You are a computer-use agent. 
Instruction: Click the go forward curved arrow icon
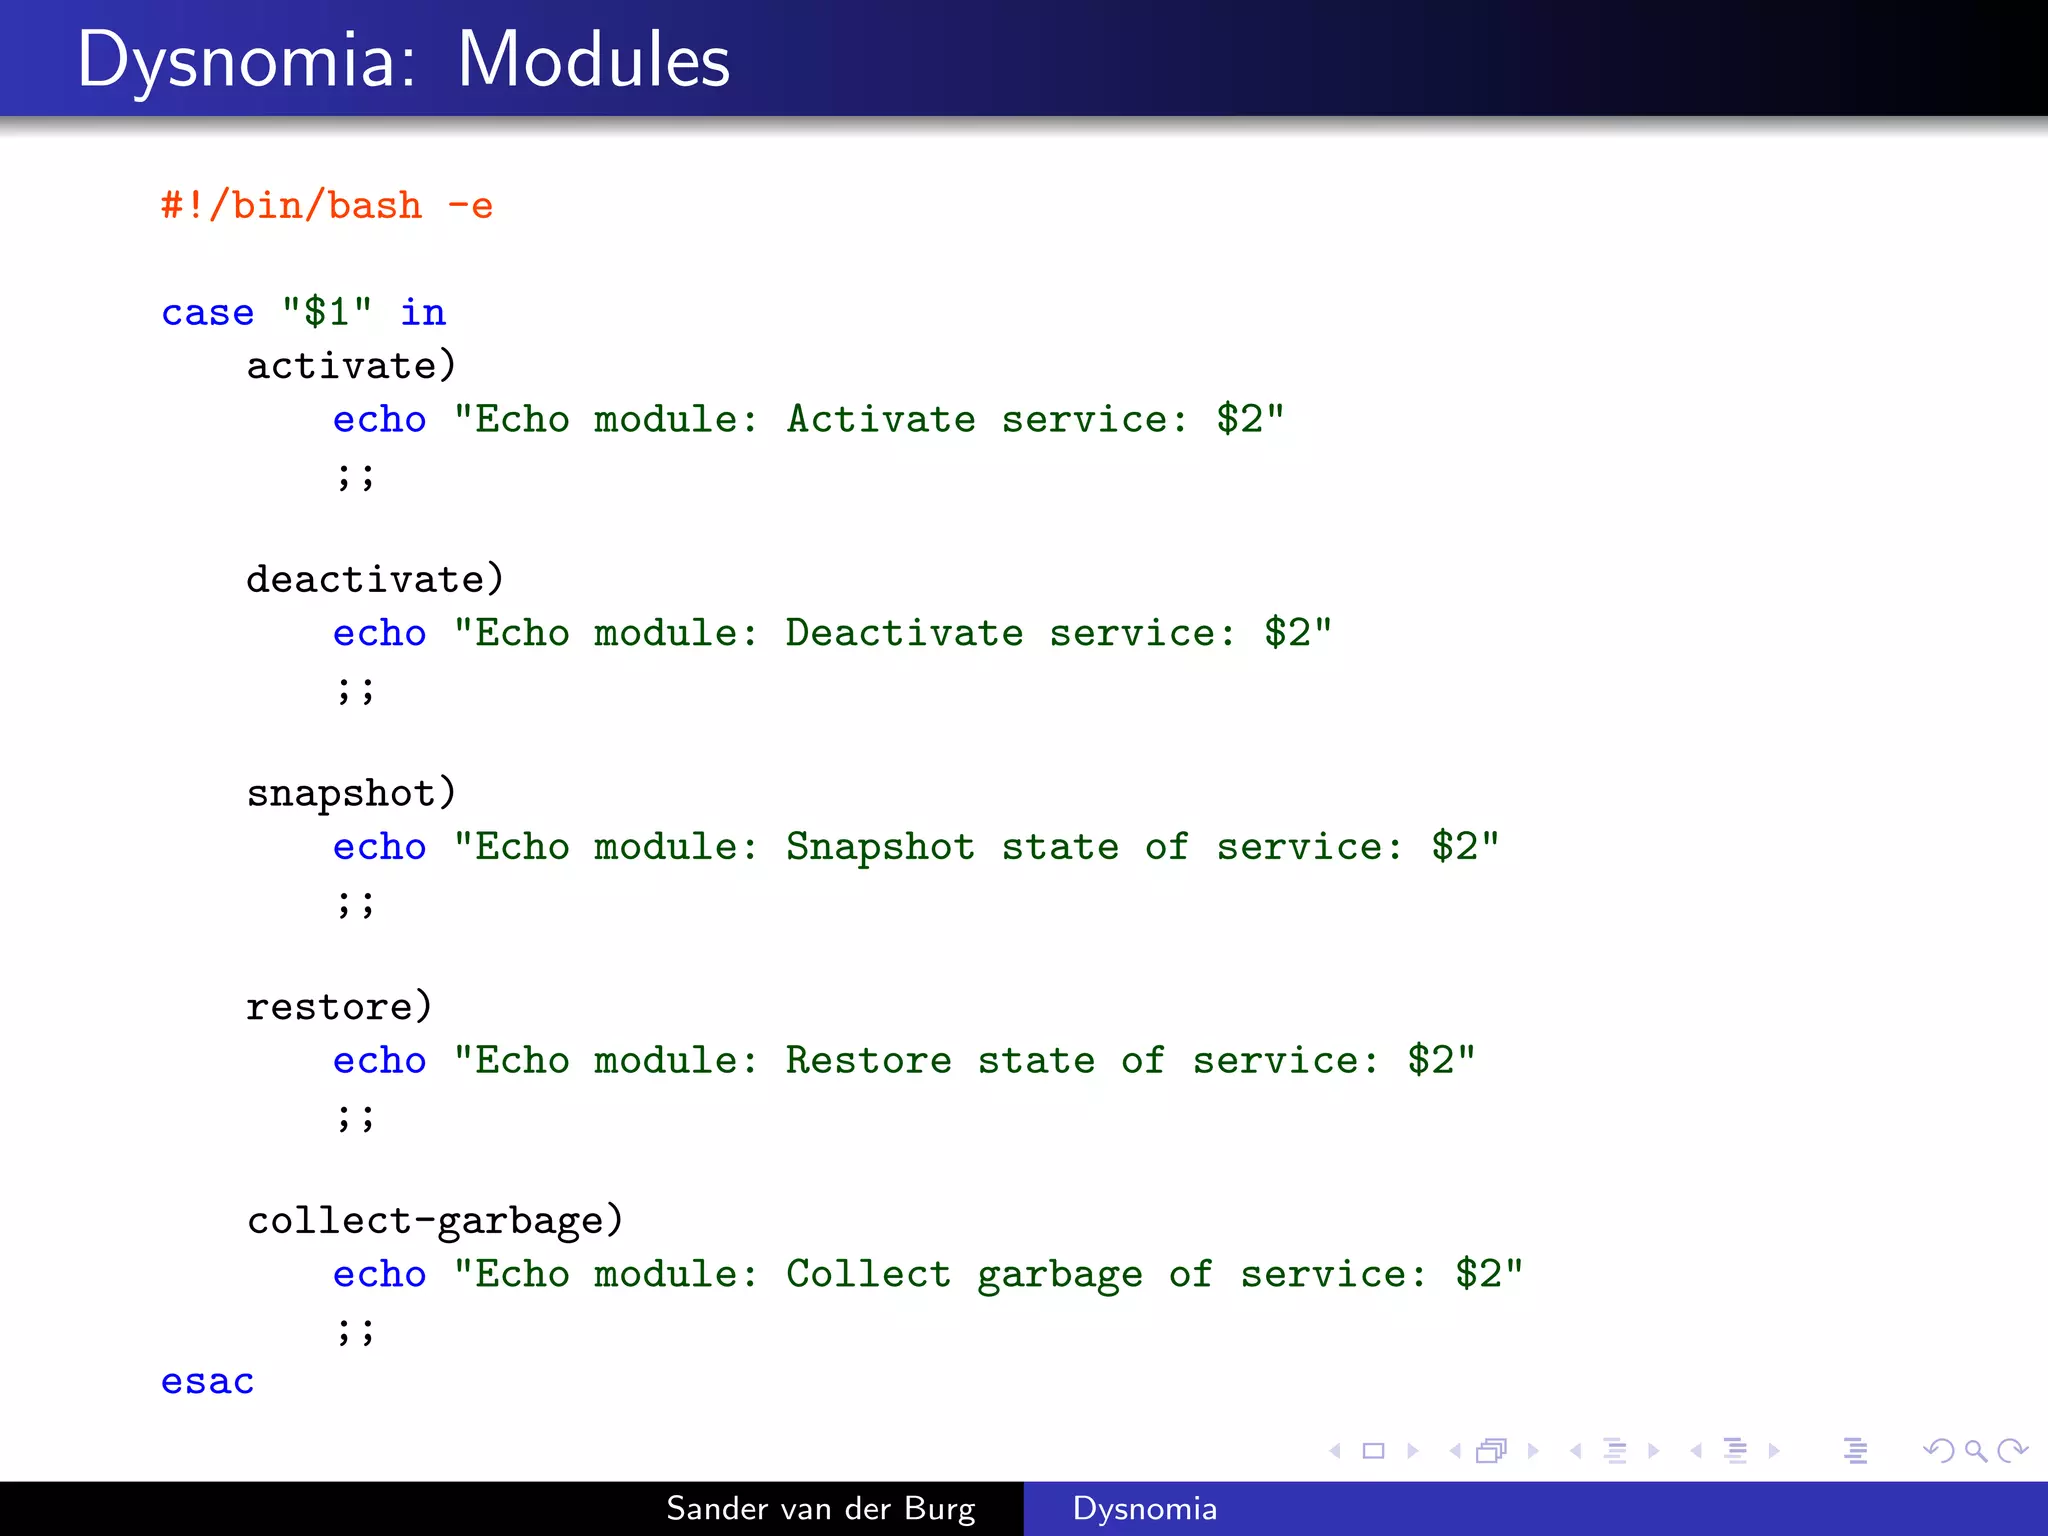[x=2012, y=1451]
